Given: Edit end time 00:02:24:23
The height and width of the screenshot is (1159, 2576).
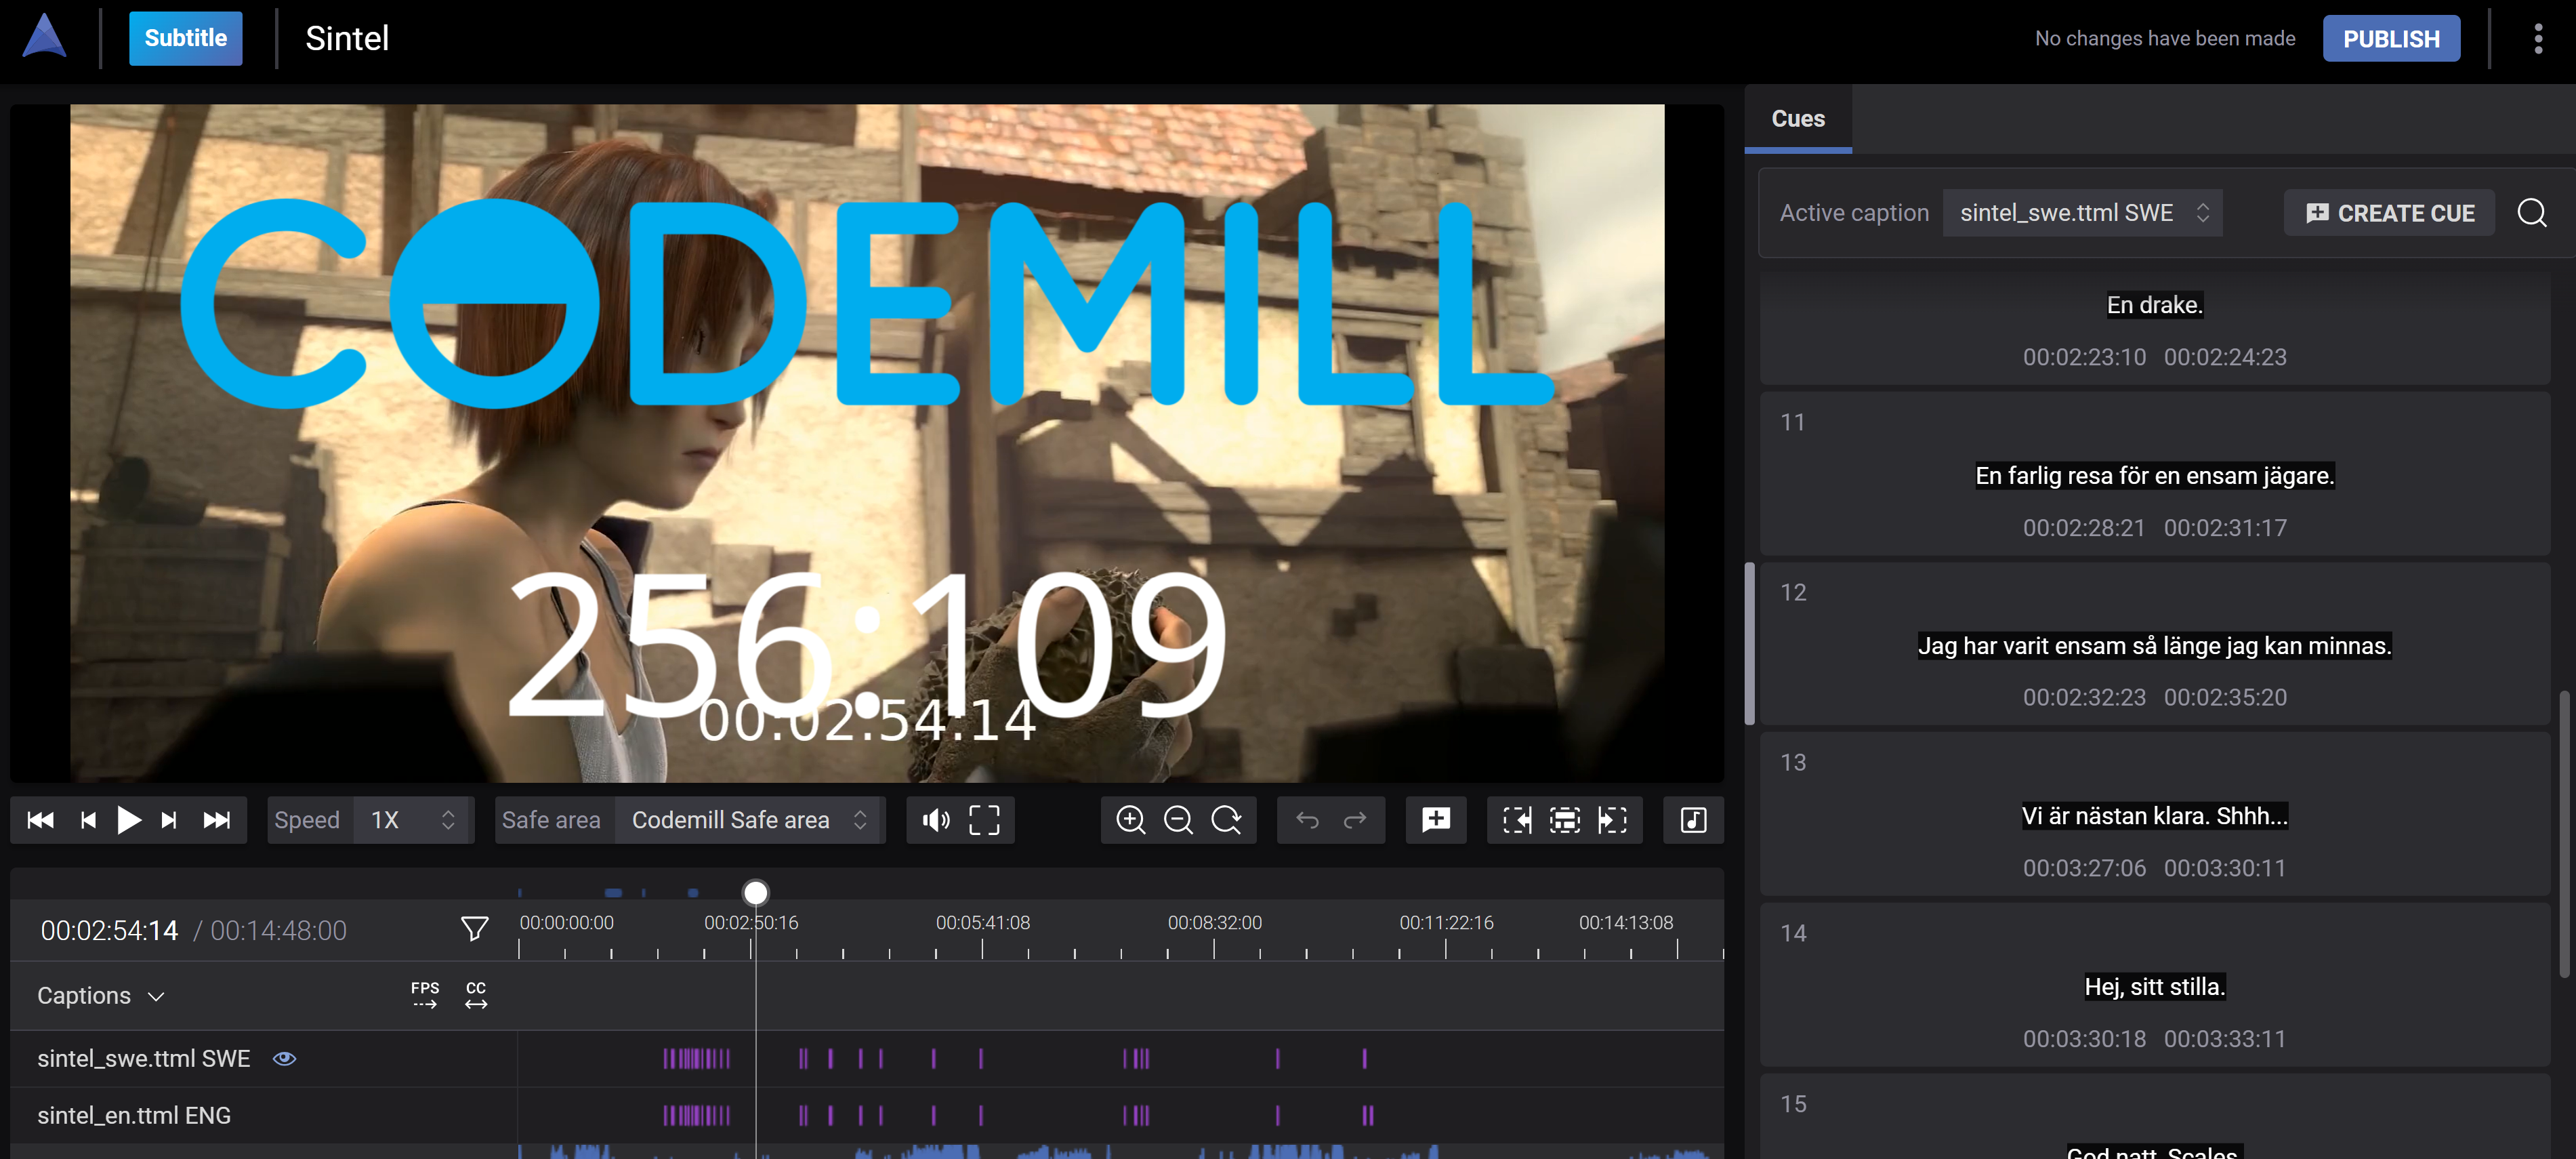Looking at the screenshot, I should (x=2225, y=357).
